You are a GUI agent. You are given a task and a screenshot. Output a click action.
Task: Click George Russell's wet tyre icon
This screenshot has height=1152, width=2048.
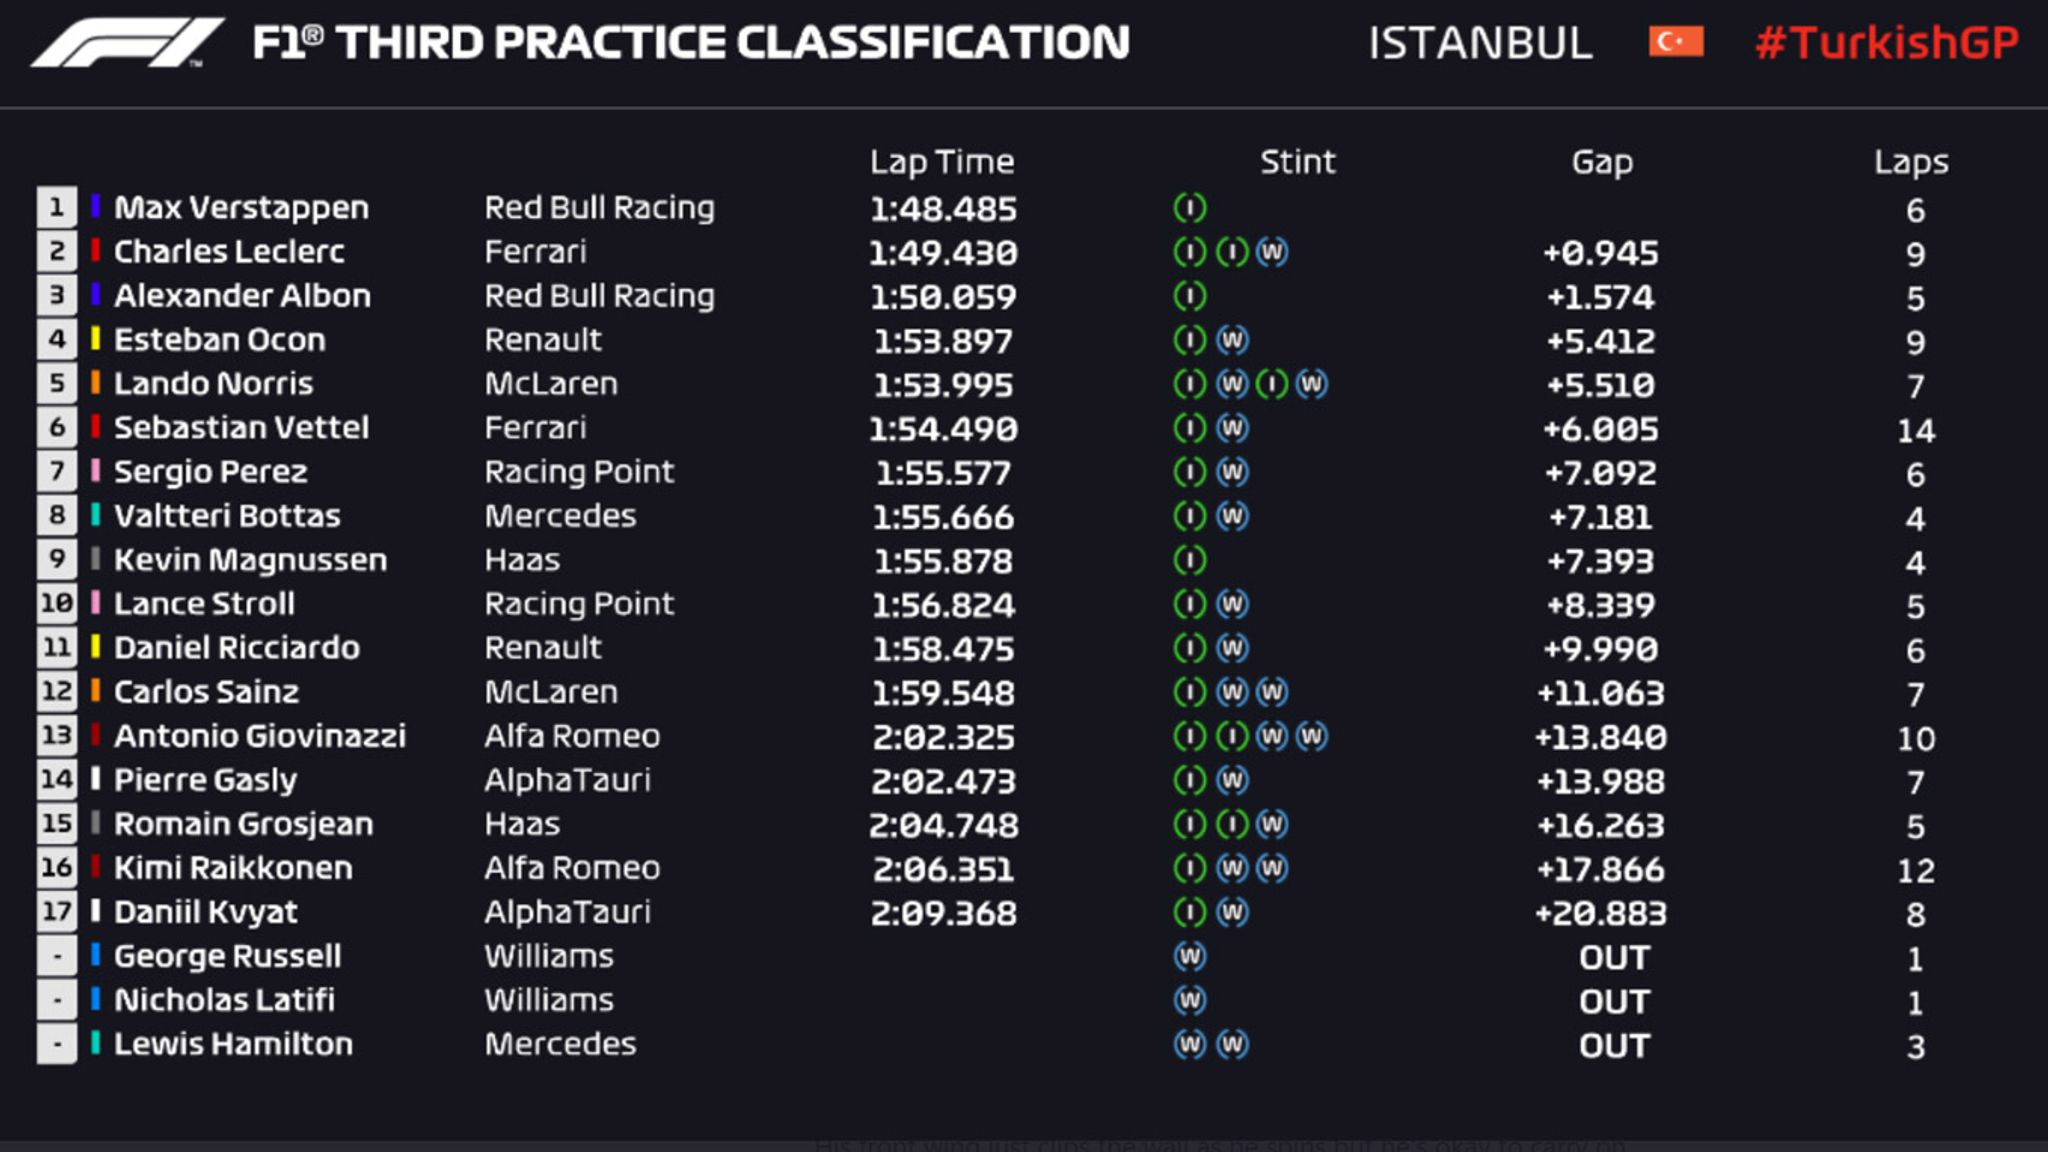[x=1190, y=957]
